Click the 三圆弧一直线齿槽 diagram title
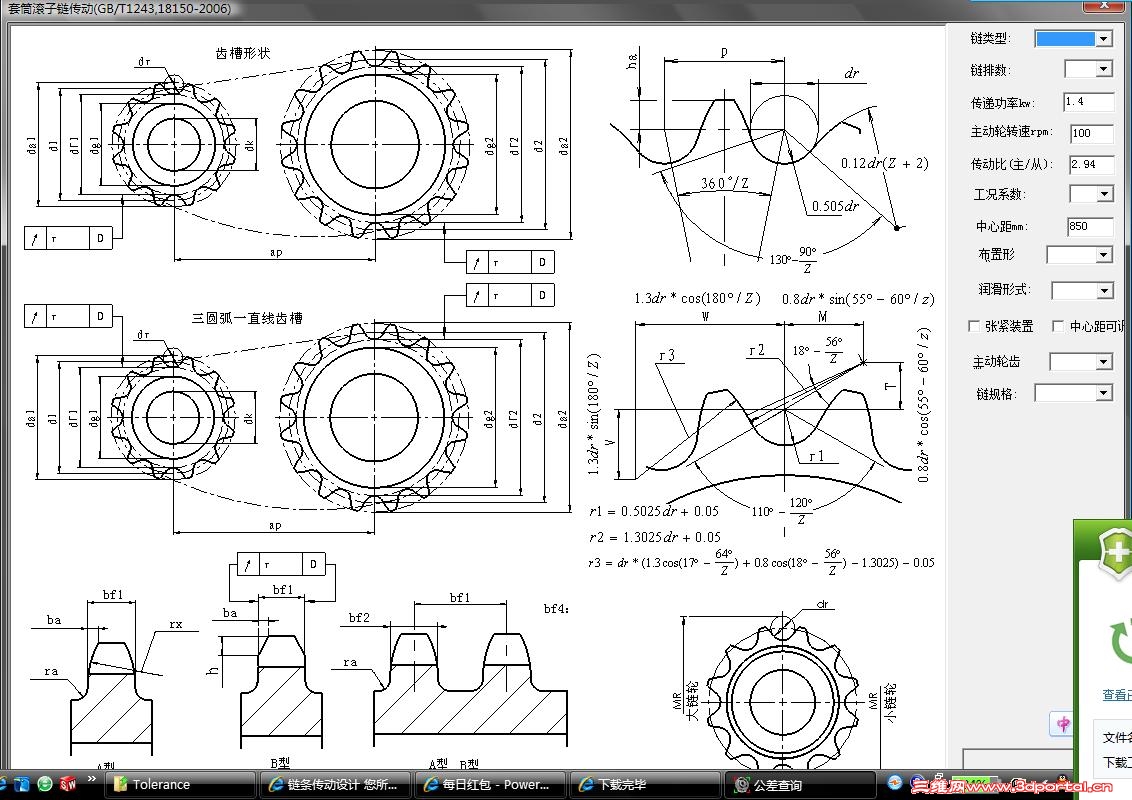 coord(246,318)
